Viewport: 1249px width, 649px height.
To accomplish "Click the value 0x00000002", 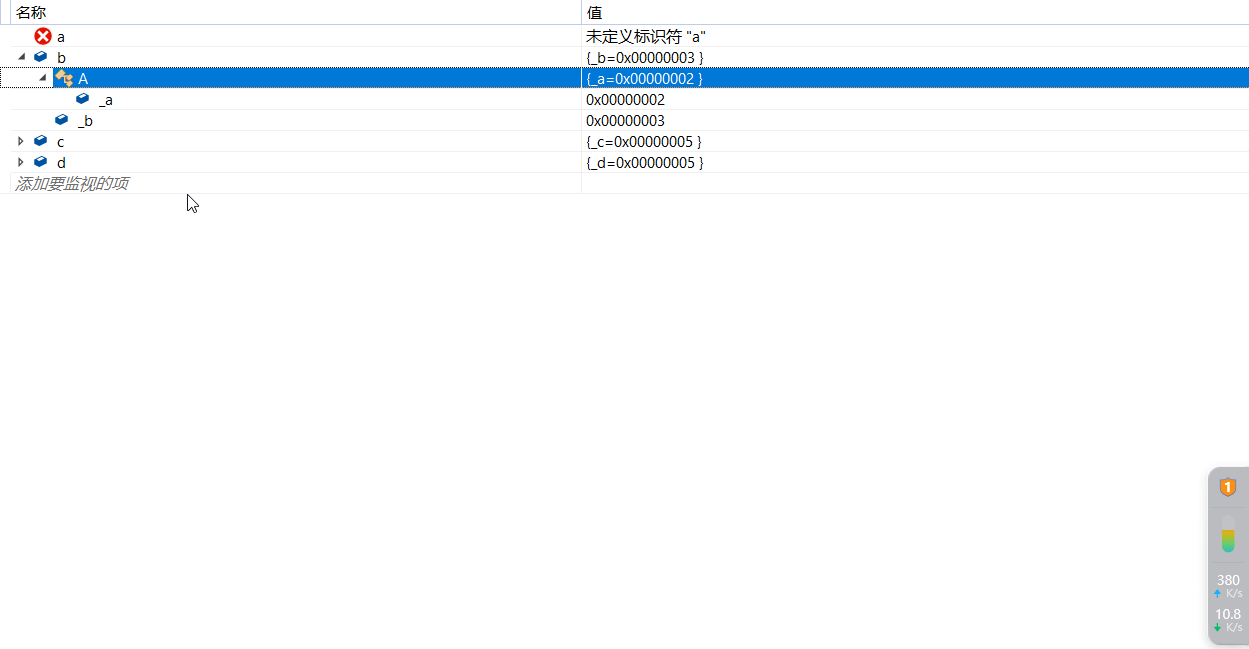I will (x=625, y=100).
